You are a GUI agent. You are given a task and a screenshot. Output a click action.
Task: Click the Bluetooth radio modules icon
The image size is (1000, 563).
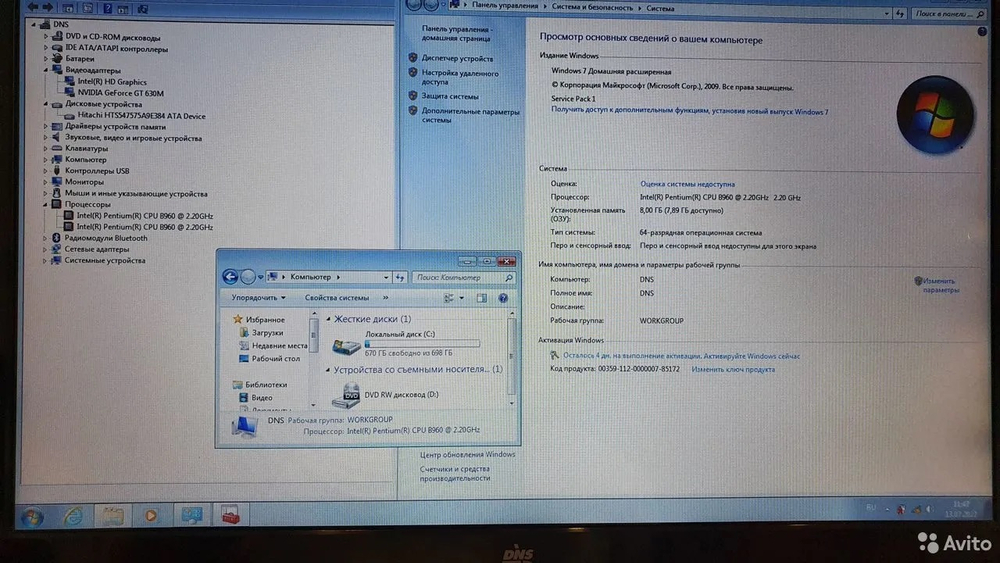click(56, 238)
